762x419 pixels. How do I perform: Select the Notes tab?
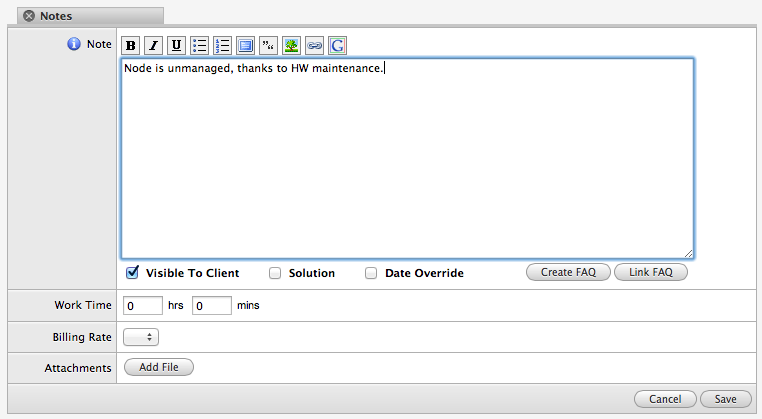click(90, 16)
